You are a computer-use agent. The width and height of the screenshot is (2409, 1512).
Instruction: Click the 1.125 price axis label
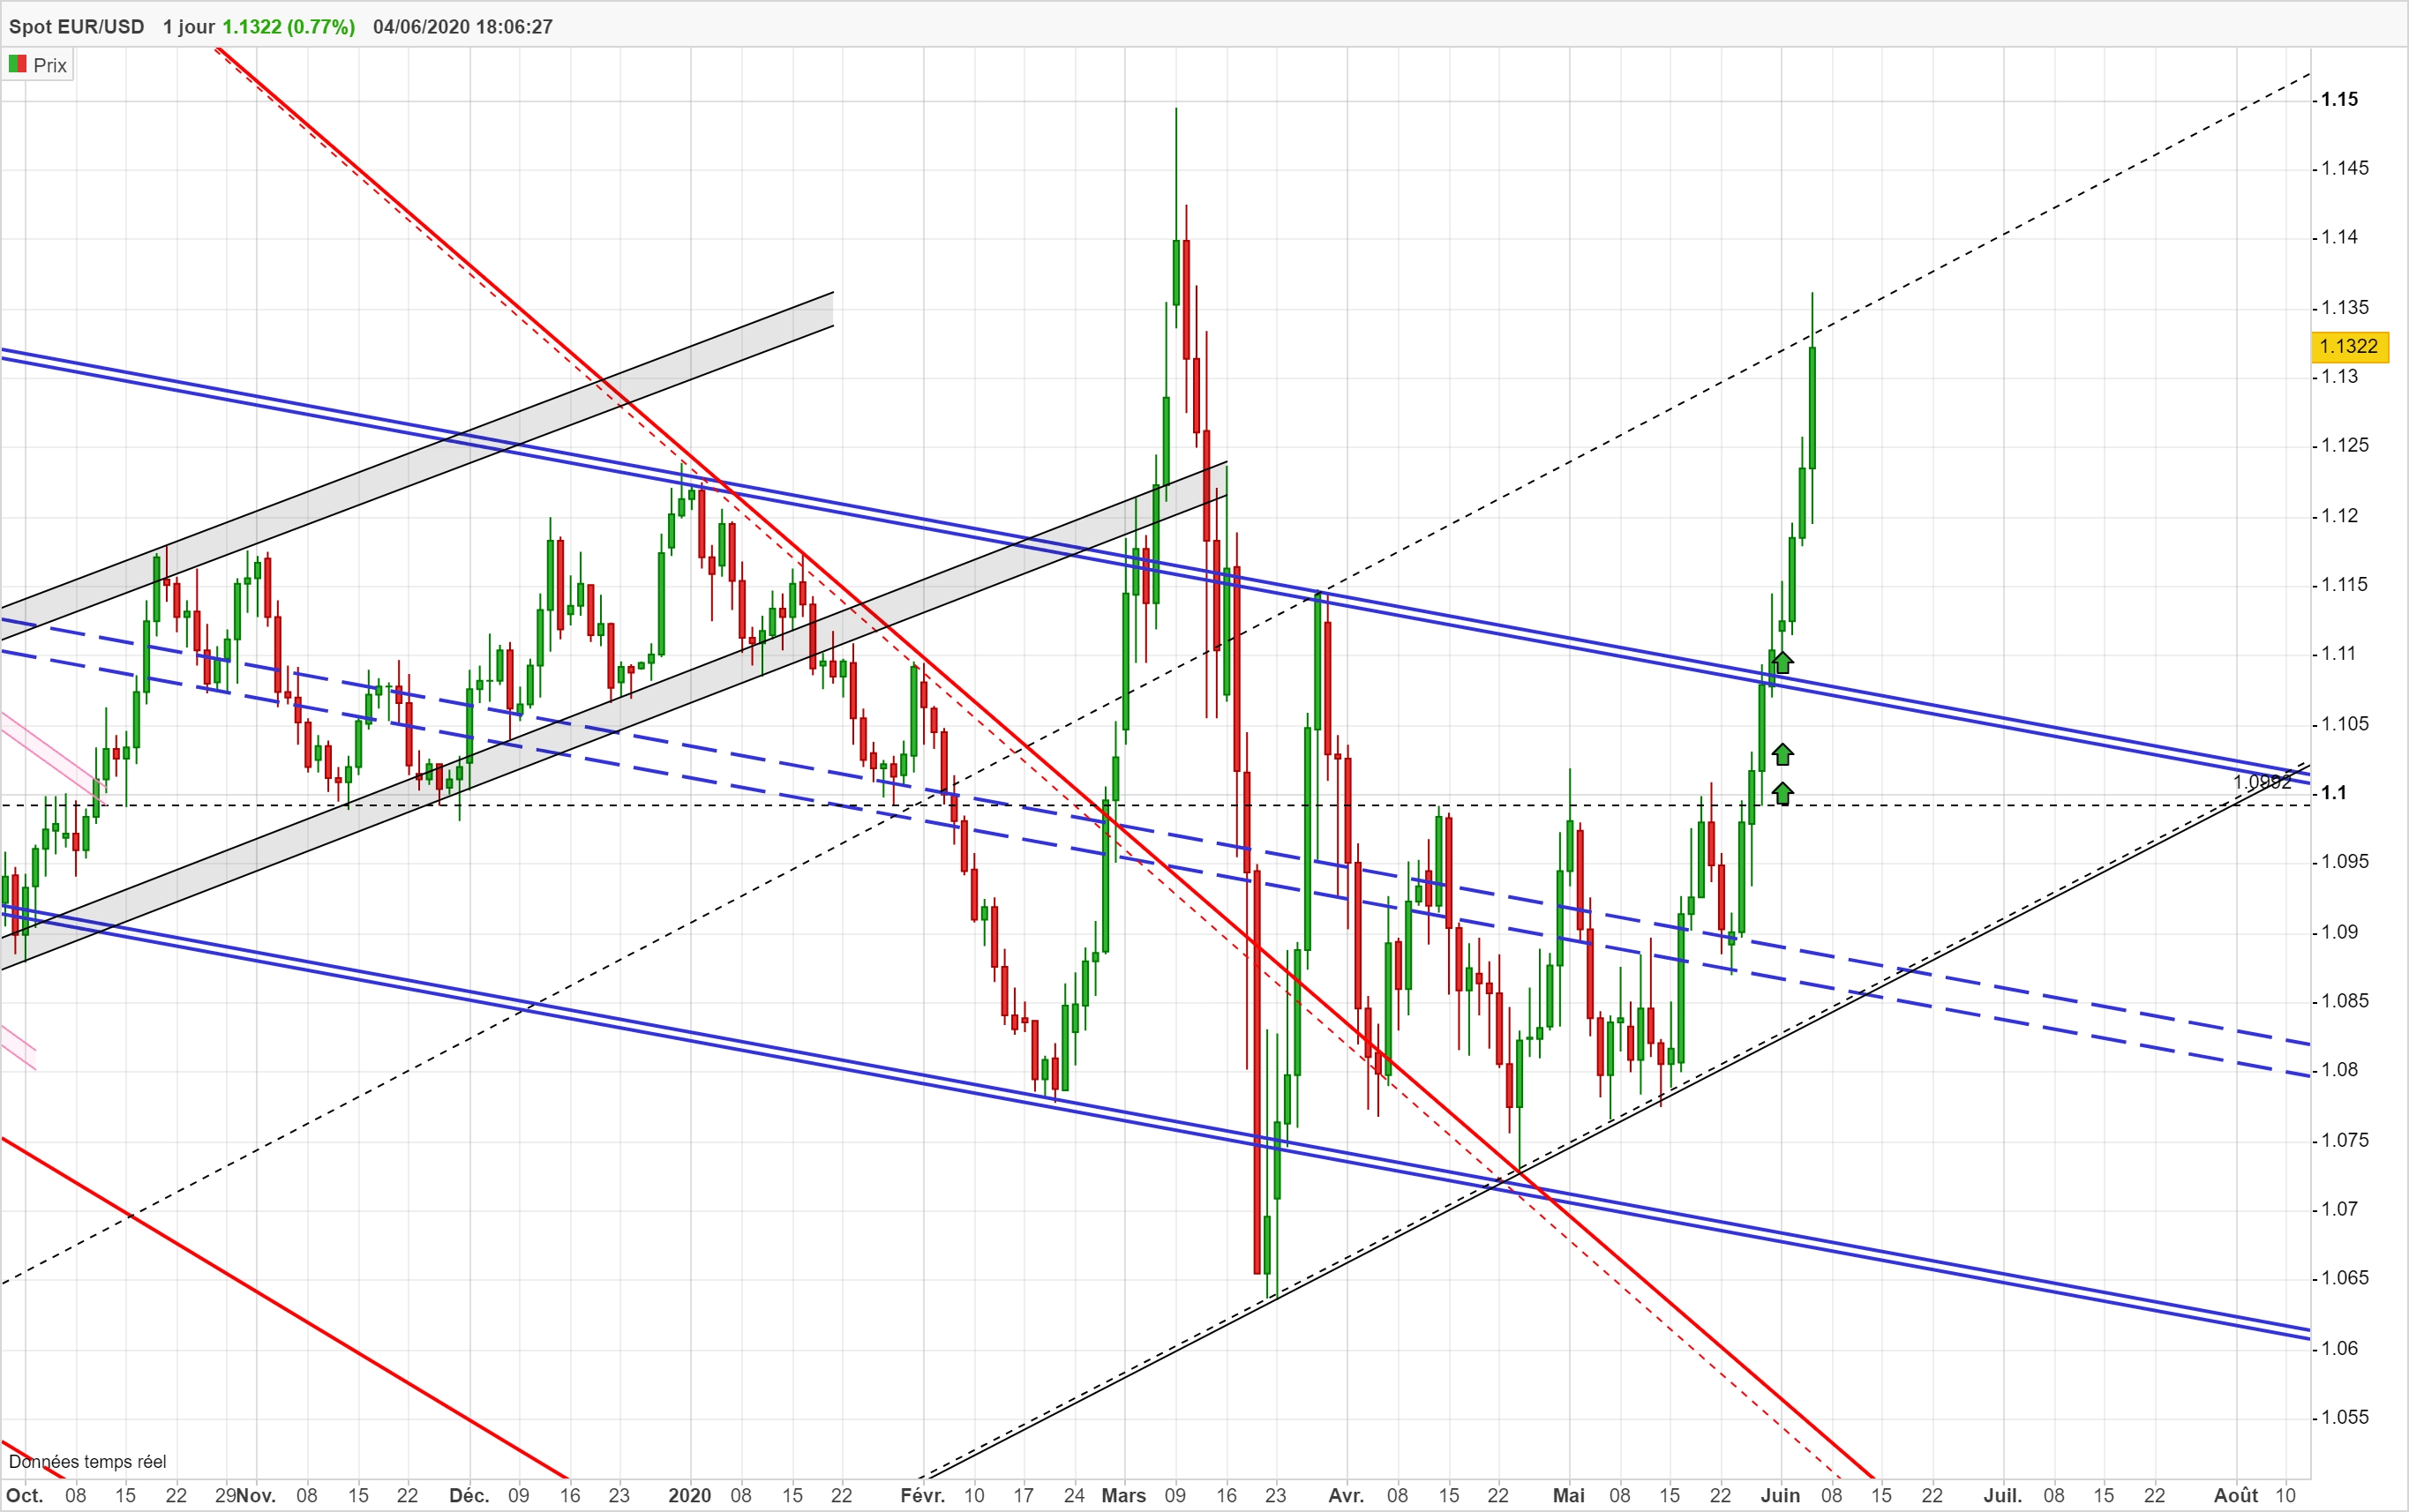2344,445
